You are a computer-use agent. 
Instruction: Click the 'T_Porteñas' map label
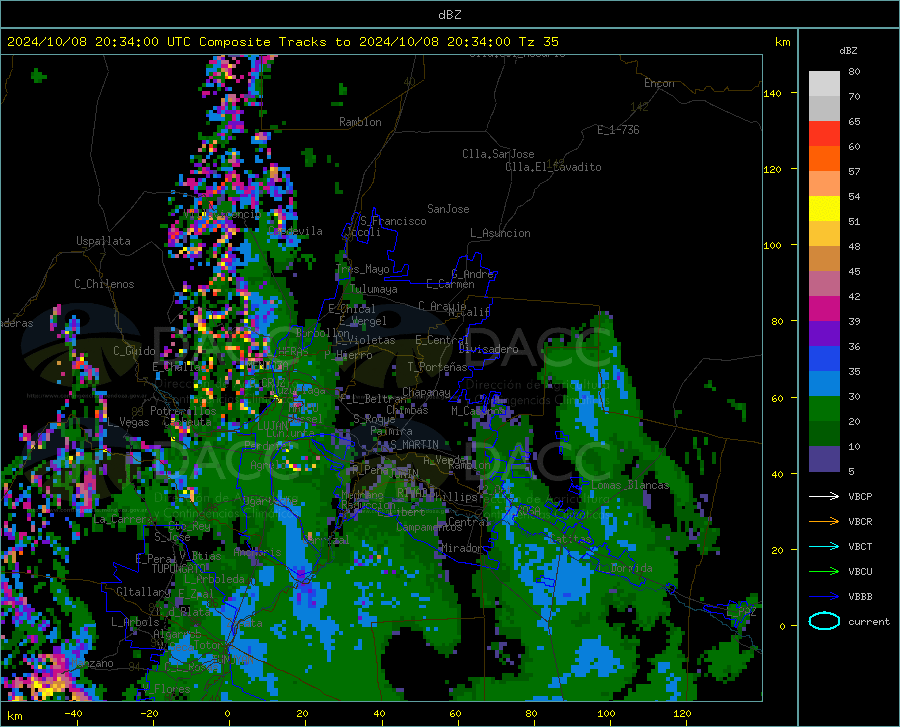pyautogui.click(x=437, y=367)
